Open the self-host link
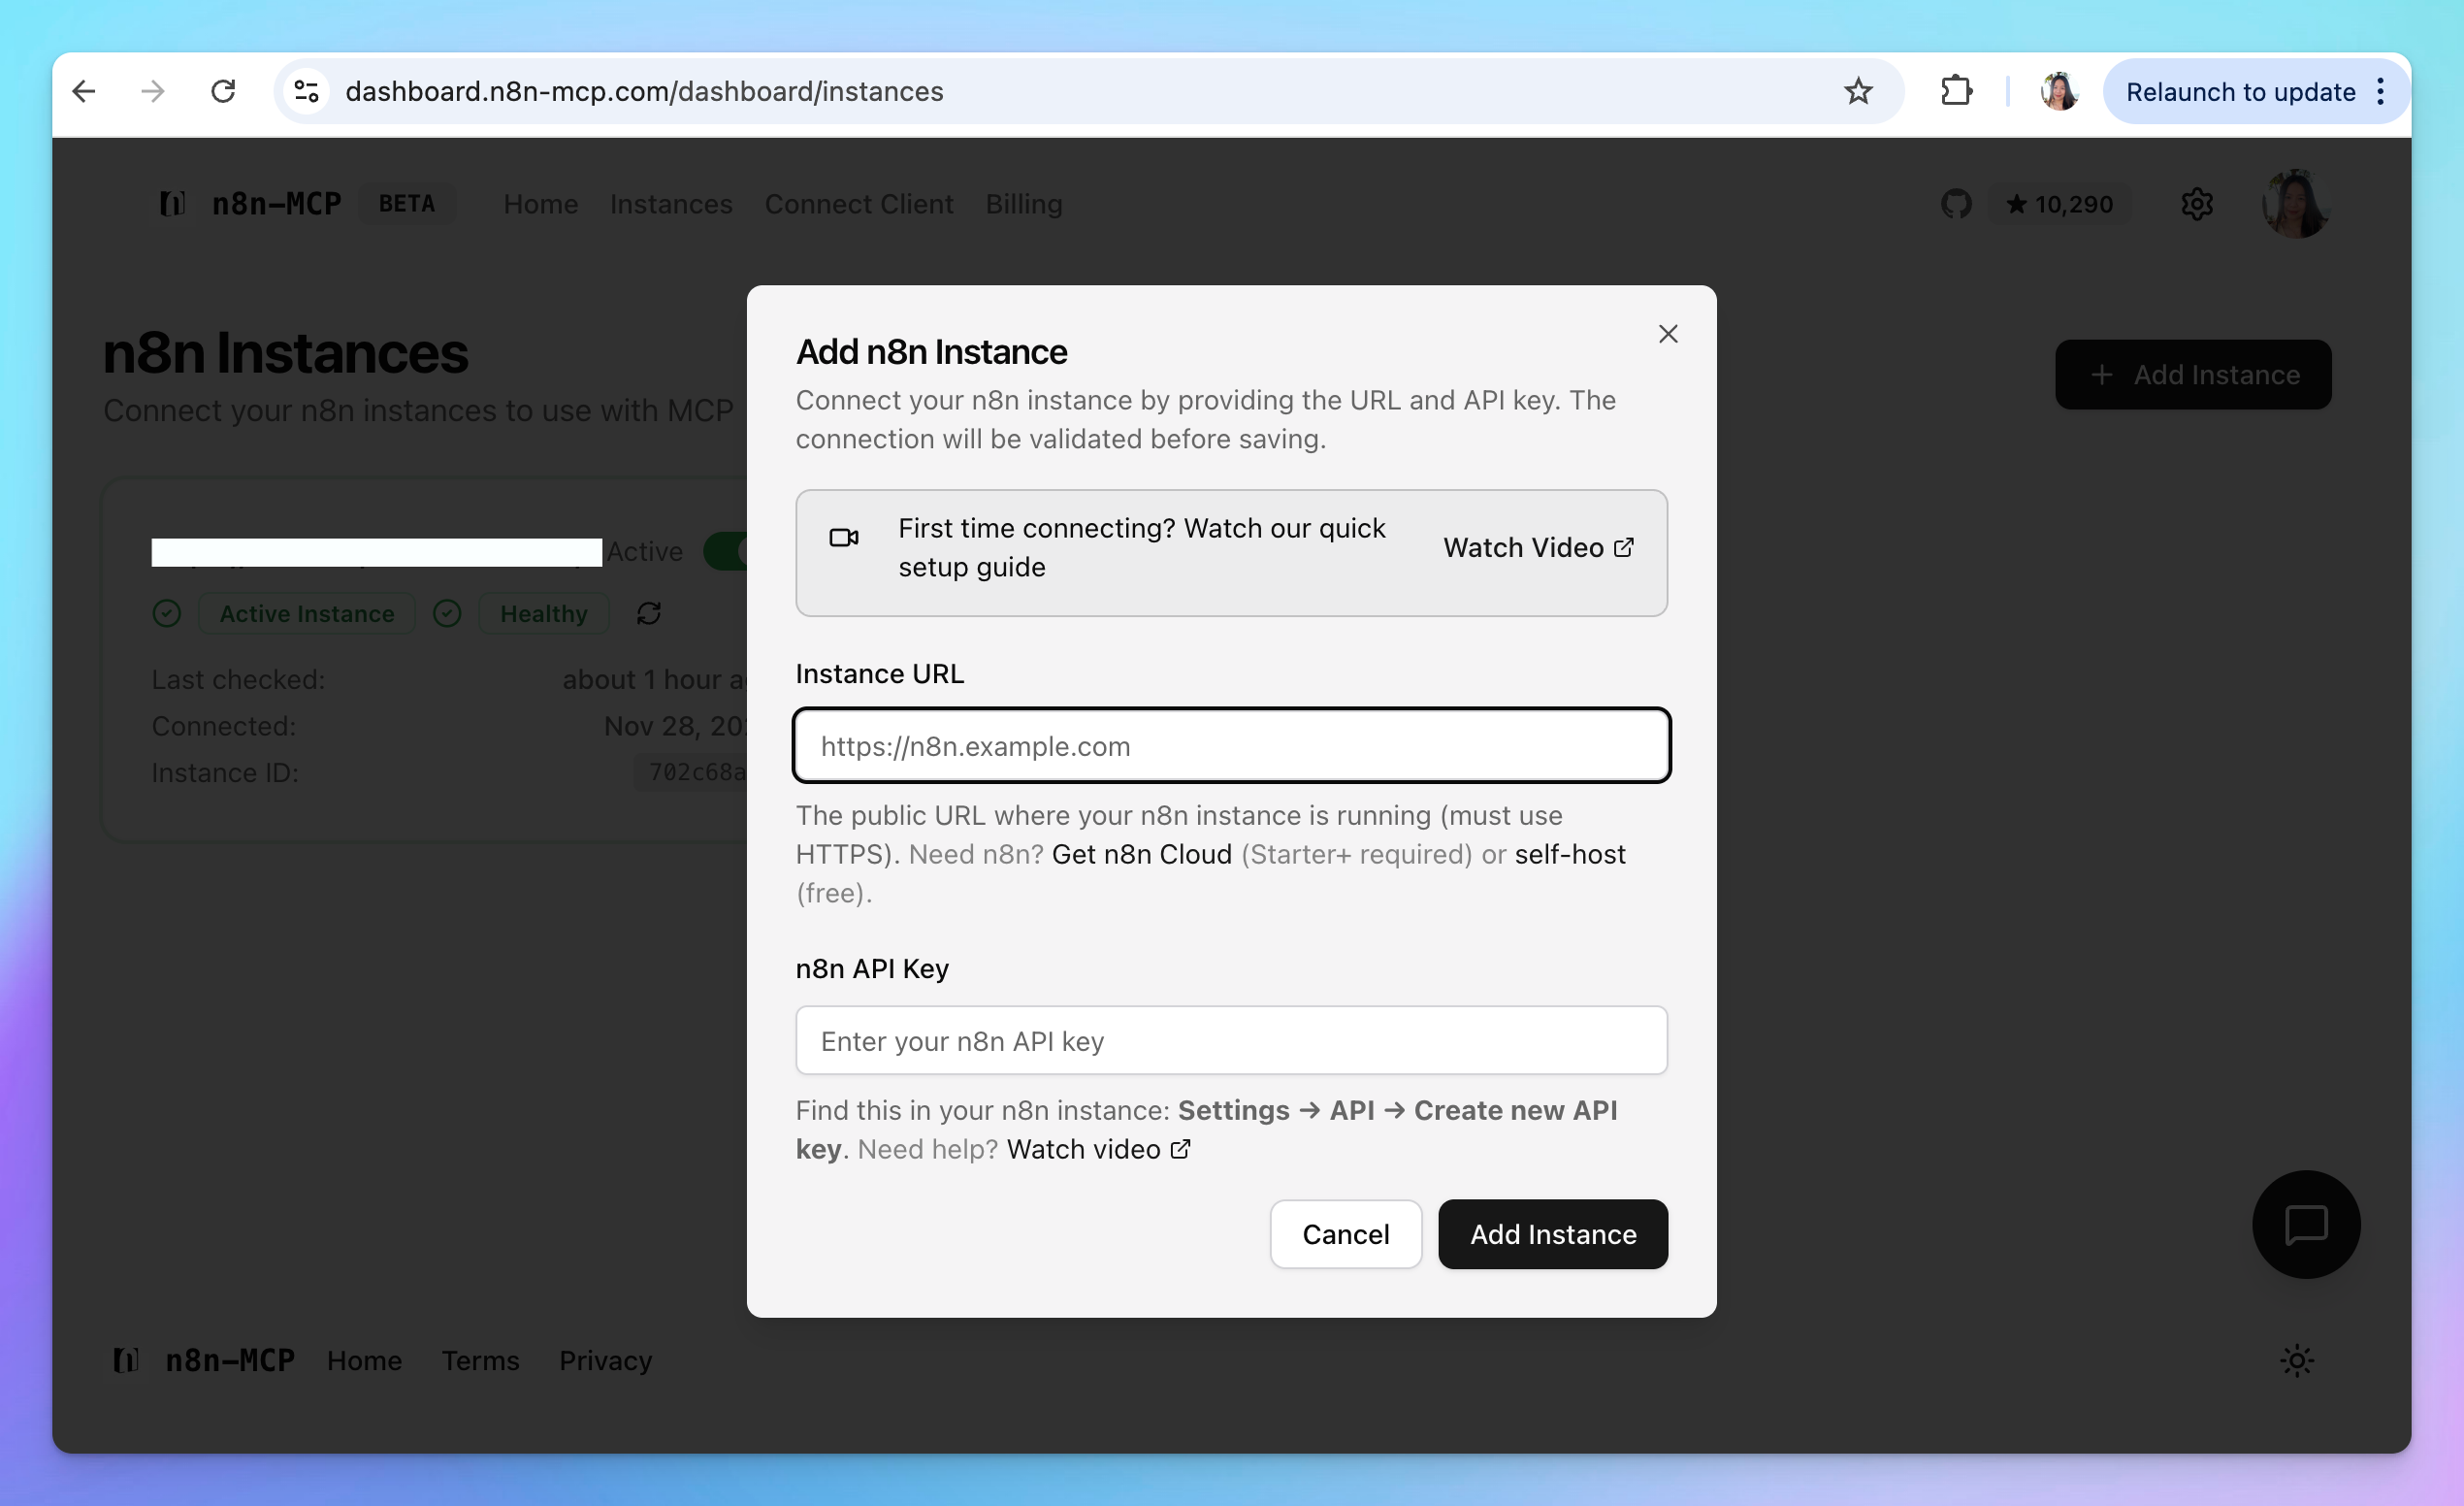Screen dimensions: 2464x1506 (1569, 854)
